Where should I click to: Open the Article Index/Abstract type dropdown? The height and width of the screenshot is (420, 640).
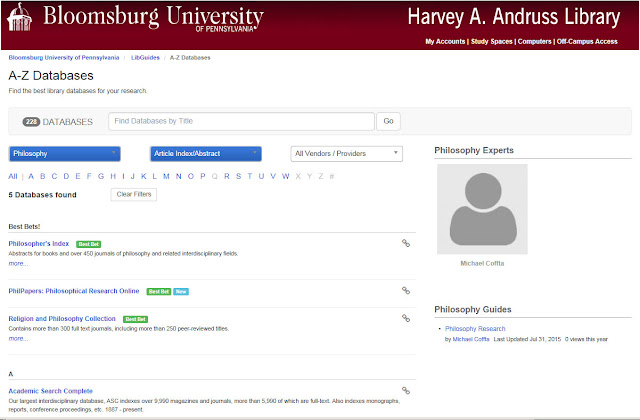[x=206, y=154]
